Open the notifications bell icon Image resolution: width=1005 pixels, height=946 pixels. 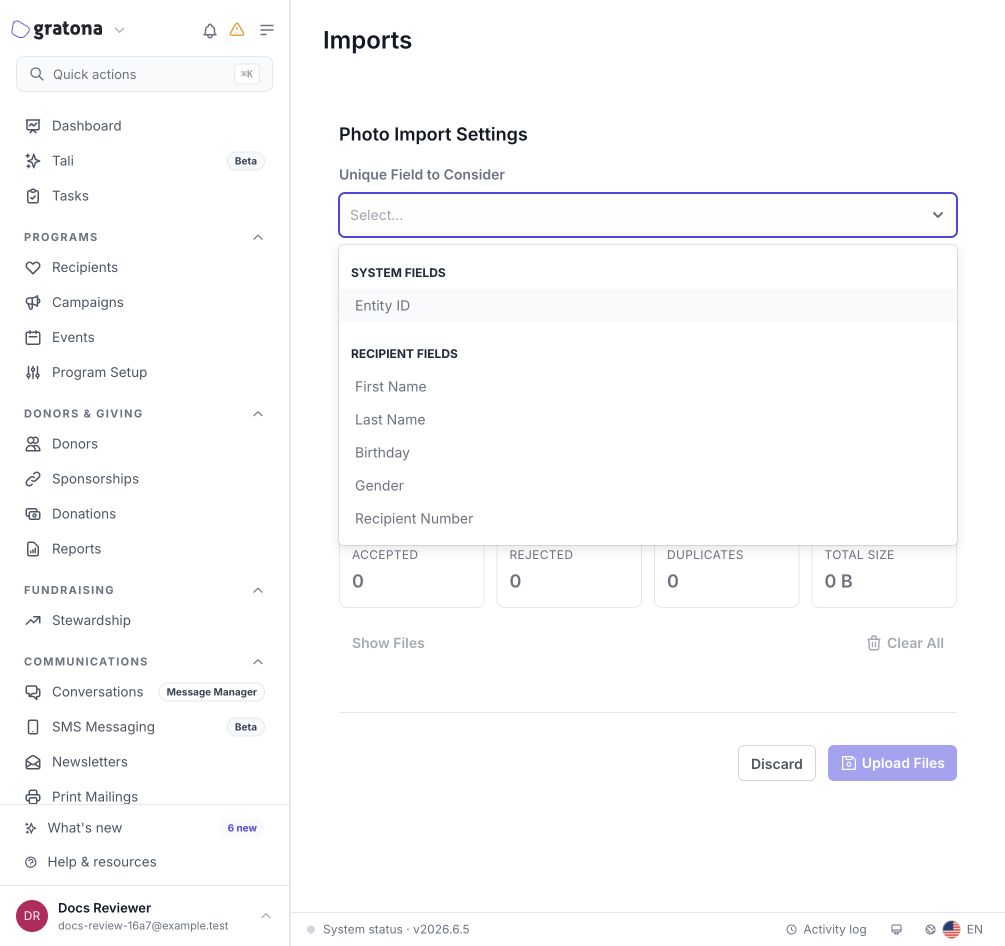(x=210, y=30)
